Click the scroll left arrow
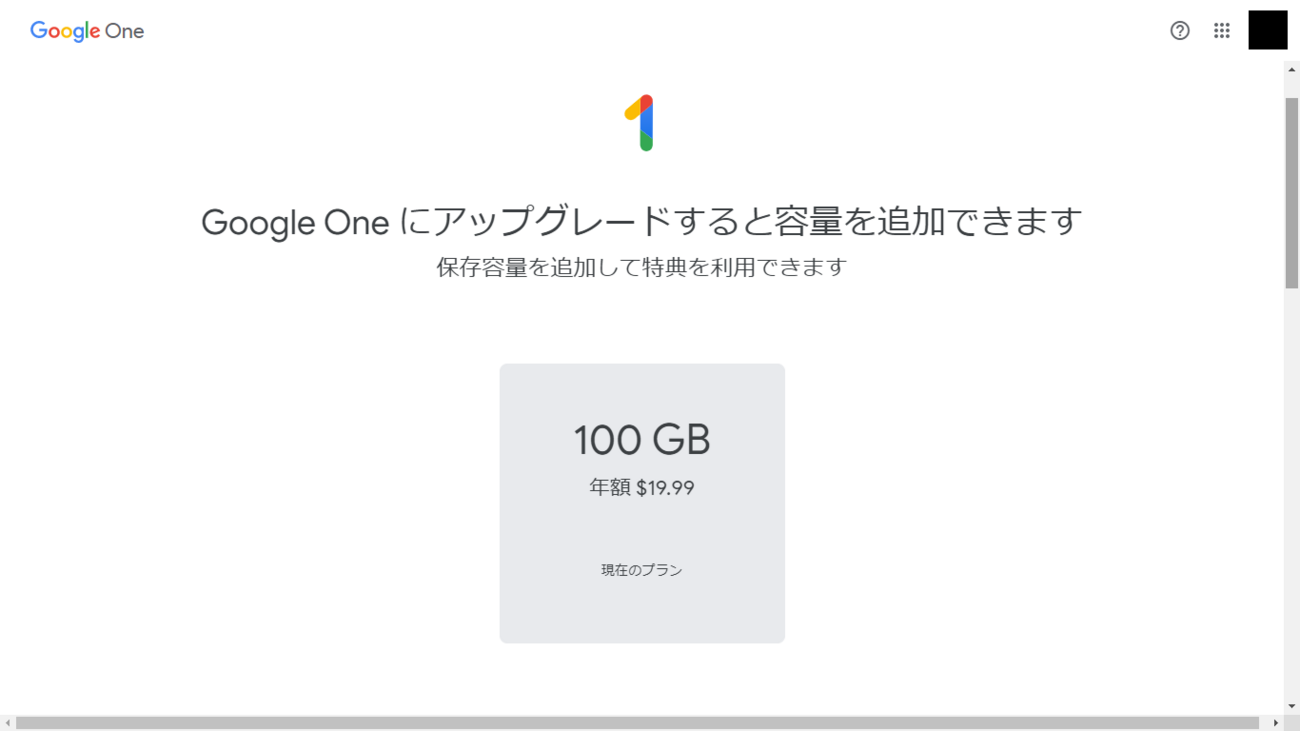Screen dimensions: 1300x731 click(x=8, y=723)
